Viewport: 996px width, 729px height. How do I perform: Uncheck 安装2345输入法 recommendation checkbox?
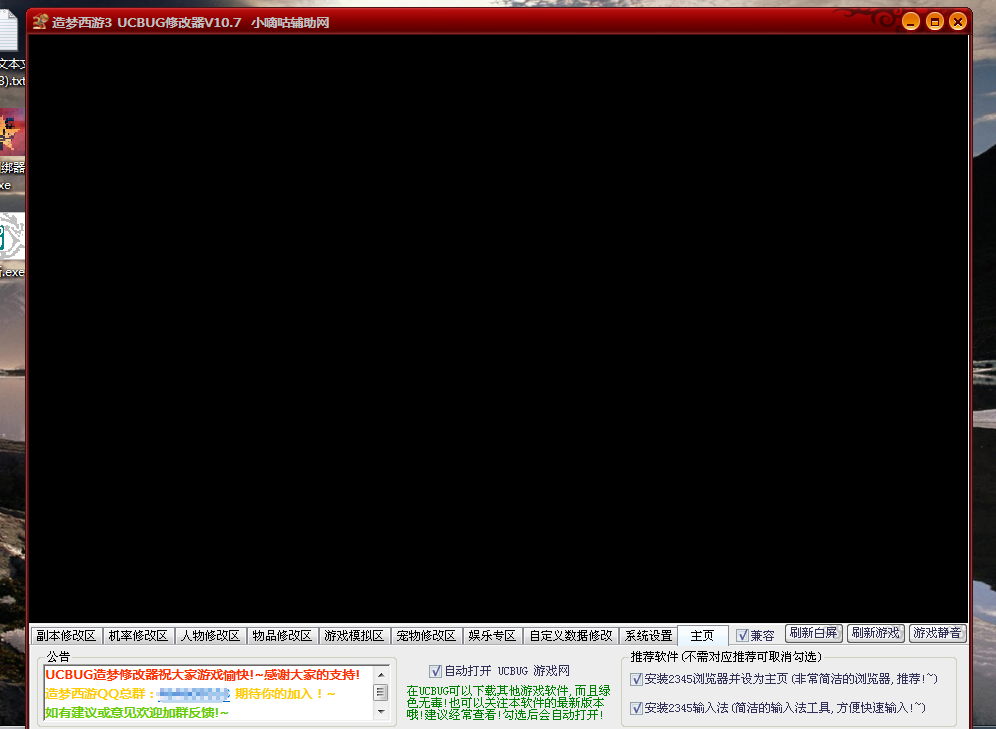tap(636, 708)
